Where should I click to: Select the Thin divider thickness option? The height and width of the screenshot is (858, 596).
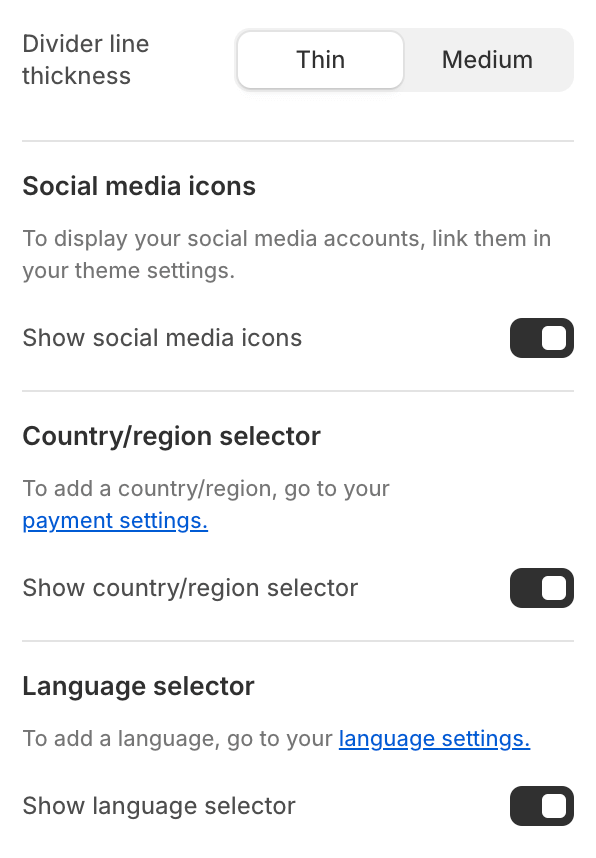point(321,60)
